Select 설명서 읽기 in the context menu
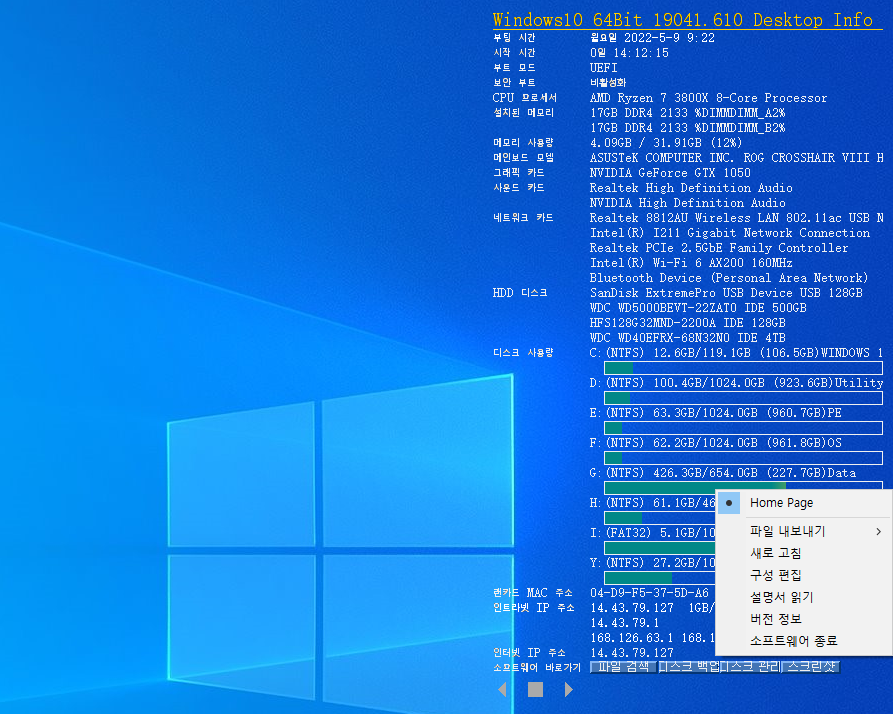The image size is (893, 714). click(804, 597)
